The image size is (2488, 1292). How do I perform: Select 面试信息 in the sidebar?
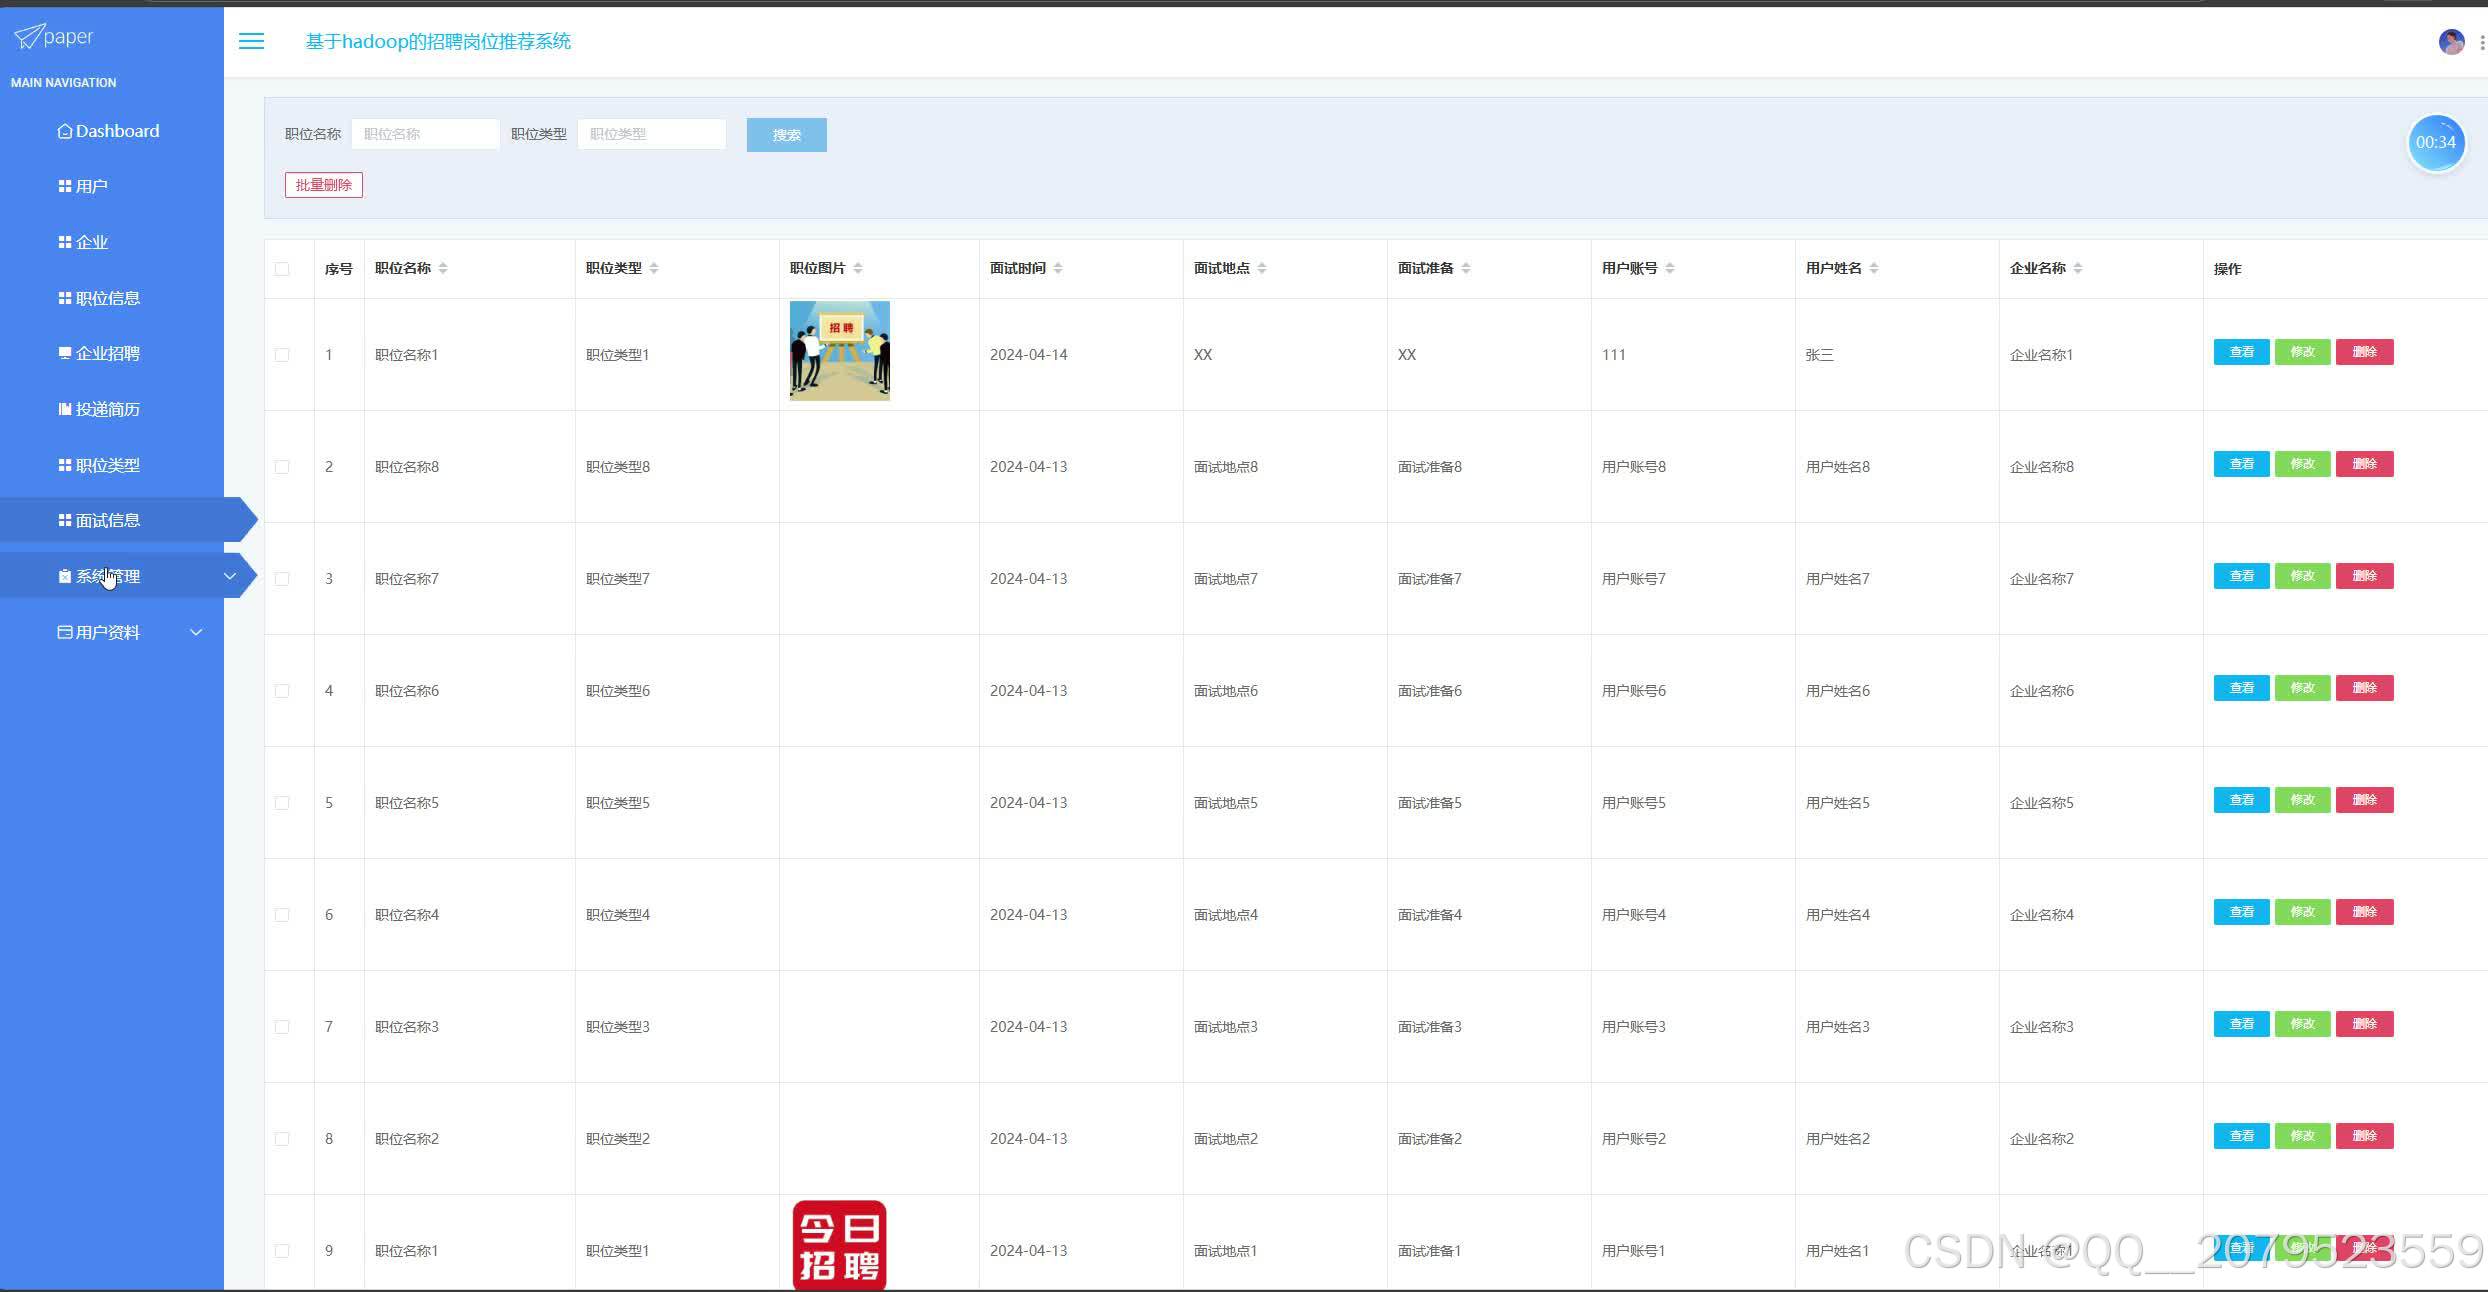(99, 520)
